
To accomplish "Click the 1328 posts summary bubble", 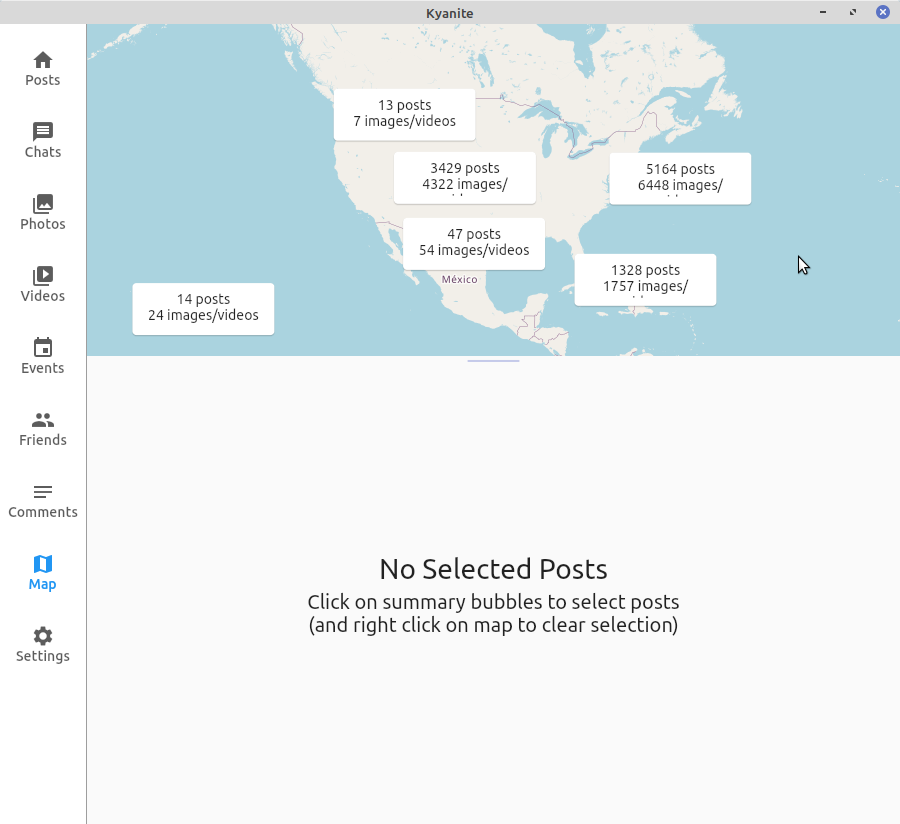I will (x=645, y=279).
